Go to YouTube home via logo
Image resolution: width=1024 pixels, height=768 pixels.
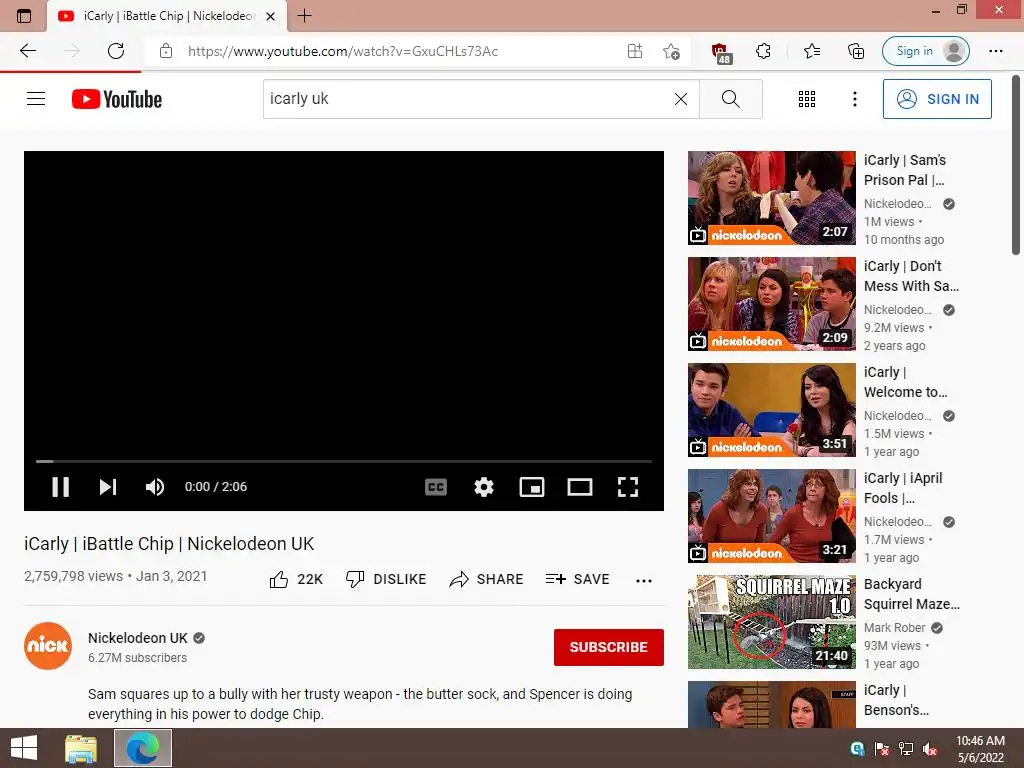coord(117,99)
